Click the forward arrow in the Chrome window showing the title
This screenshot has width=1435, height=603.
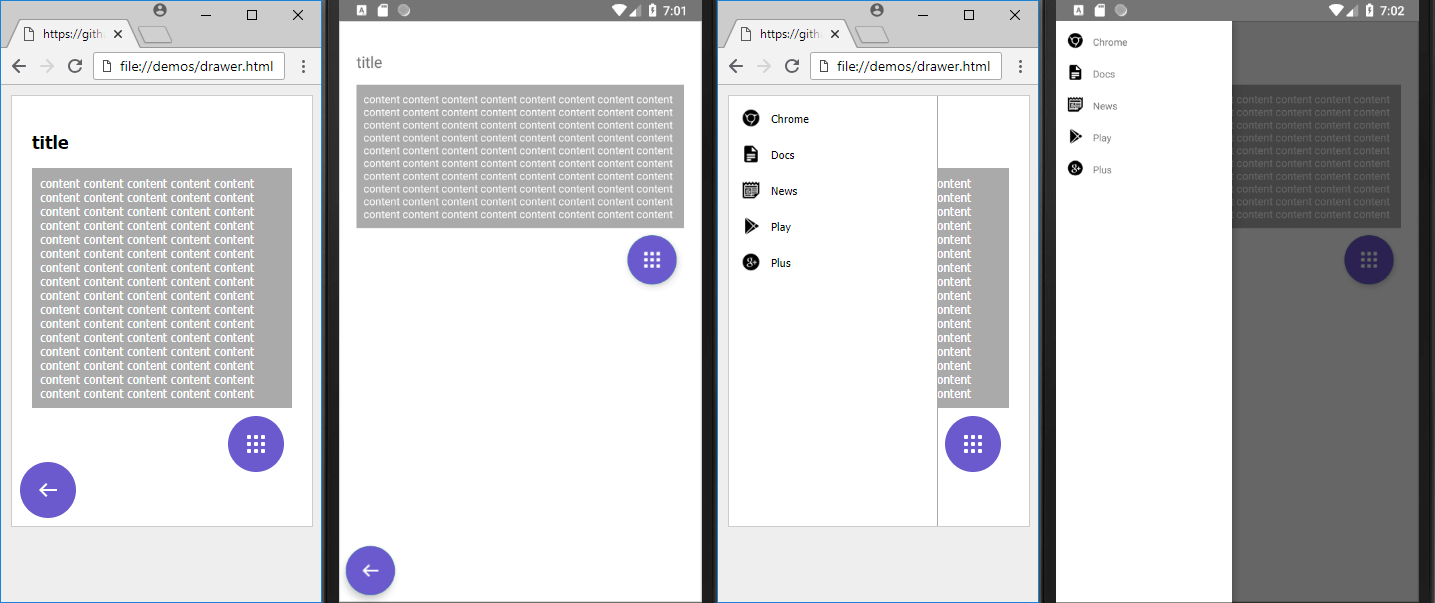[x=46, y=66]
